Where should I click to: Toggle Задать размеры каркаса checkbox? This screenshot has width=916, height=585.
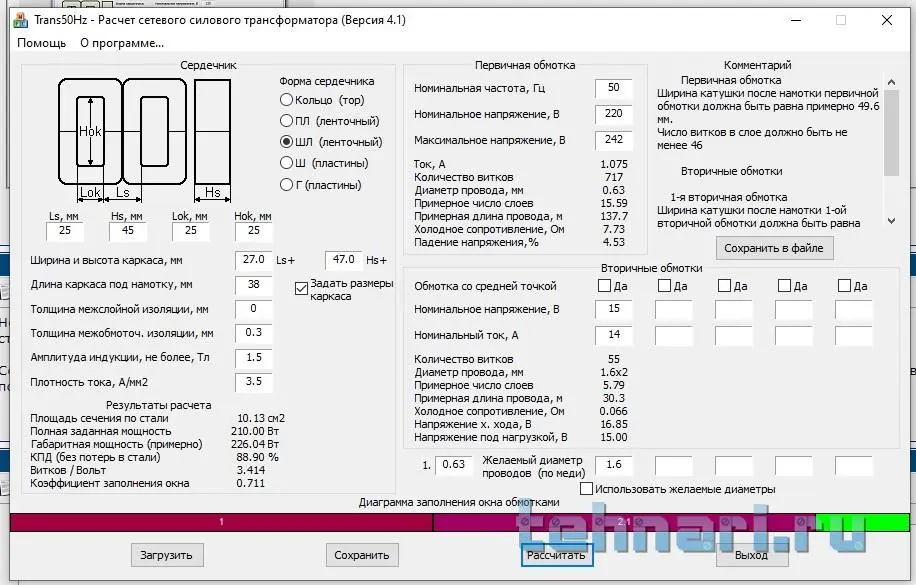tap(301, 289)
